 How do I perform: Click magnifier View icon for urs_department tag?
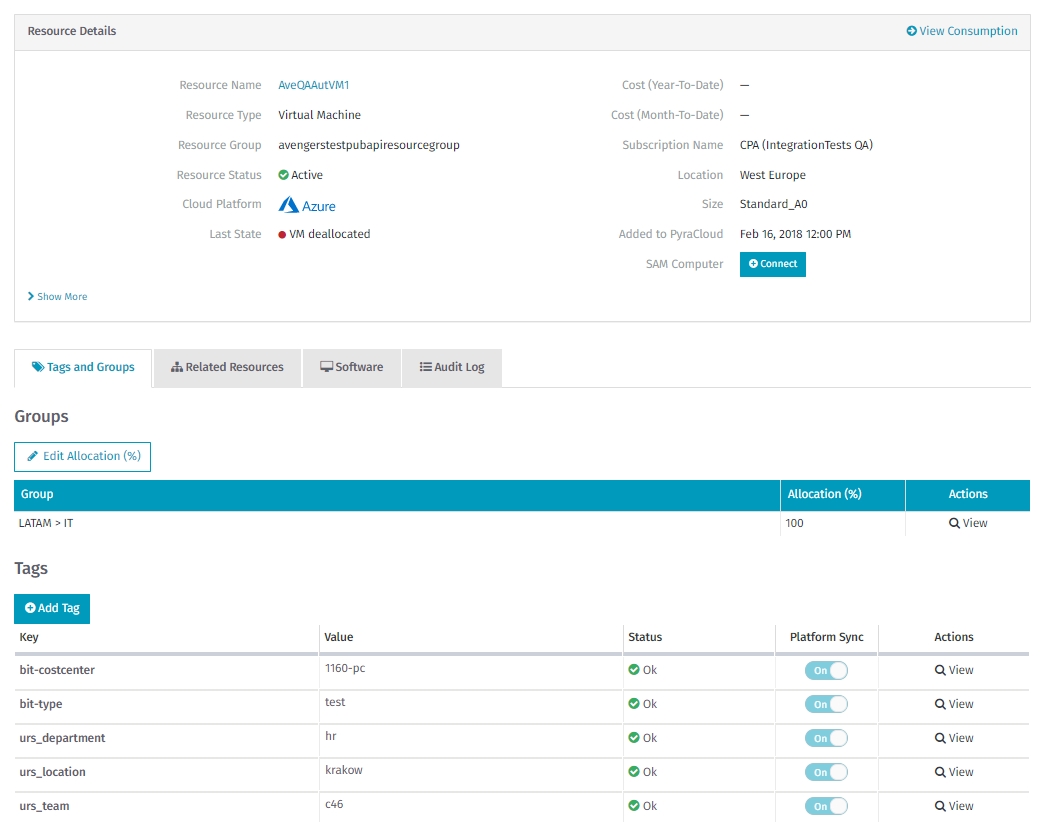point(940,738)
